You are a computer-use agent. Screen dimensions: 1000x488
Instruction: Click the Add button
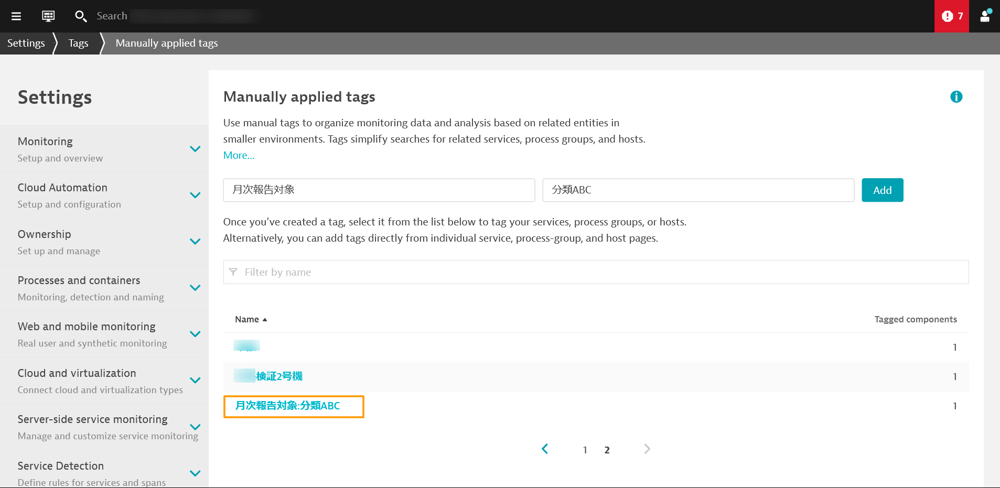click(x=882, y=190)
